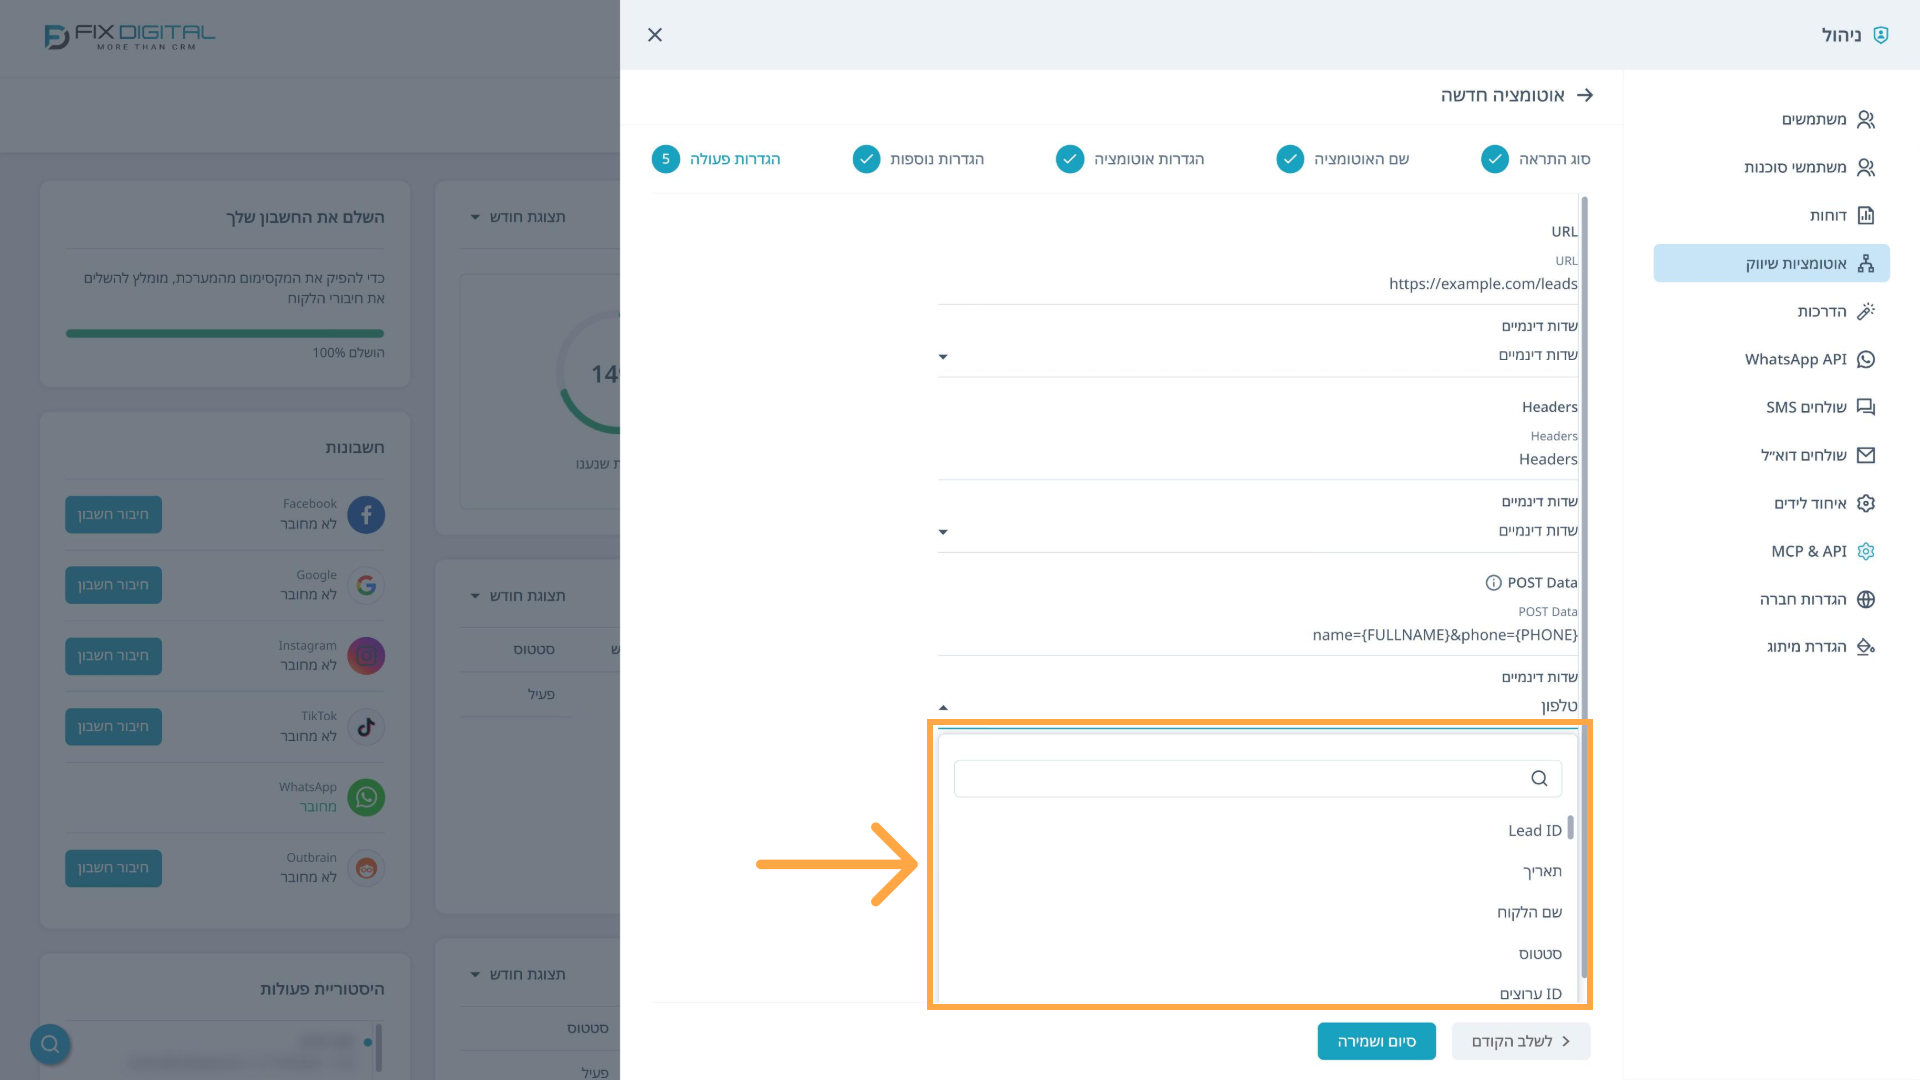Expand שדות דינמיים dropdown under Headers
Viewport: 1920px width, 1080px height.
pyautogui.click(x=1258, y=531)
